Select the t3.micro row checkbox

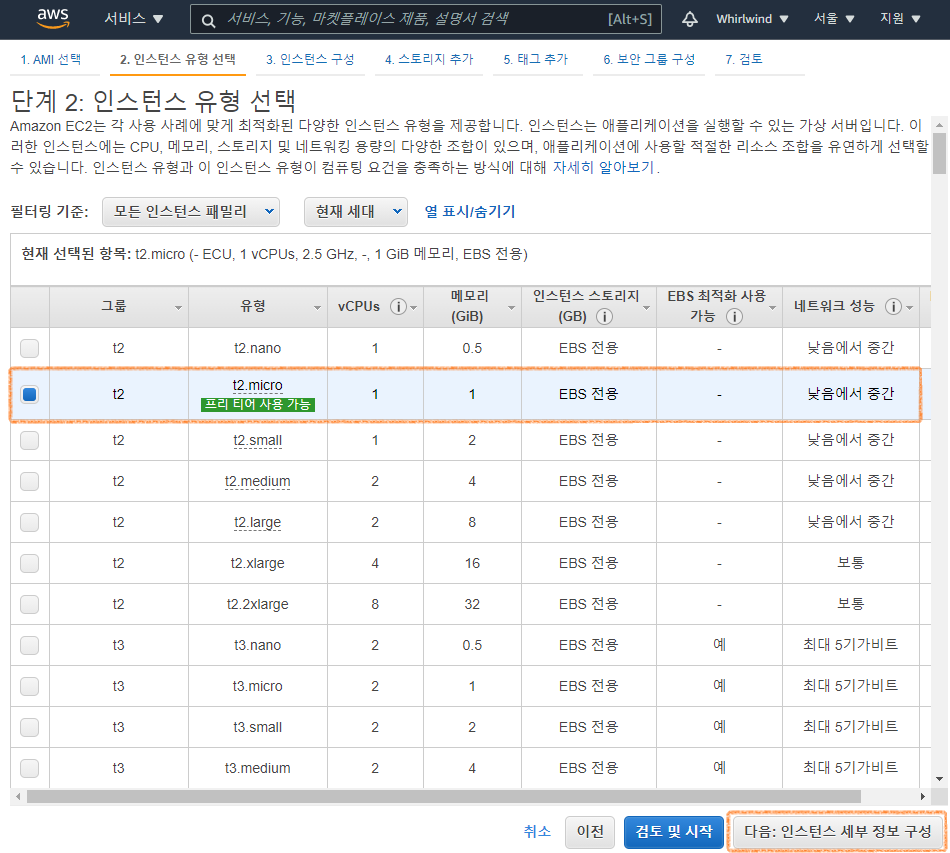[x=30, y=686]
